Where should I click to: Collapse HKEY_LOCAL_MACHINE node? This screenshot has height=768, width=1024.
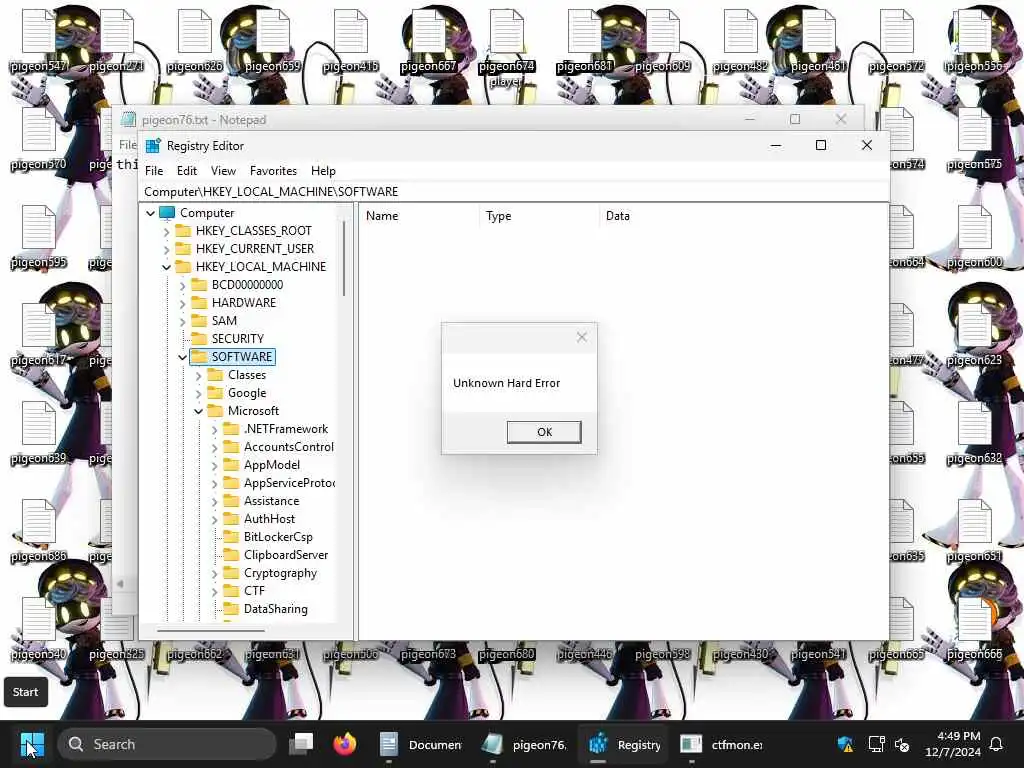[167, 267]
